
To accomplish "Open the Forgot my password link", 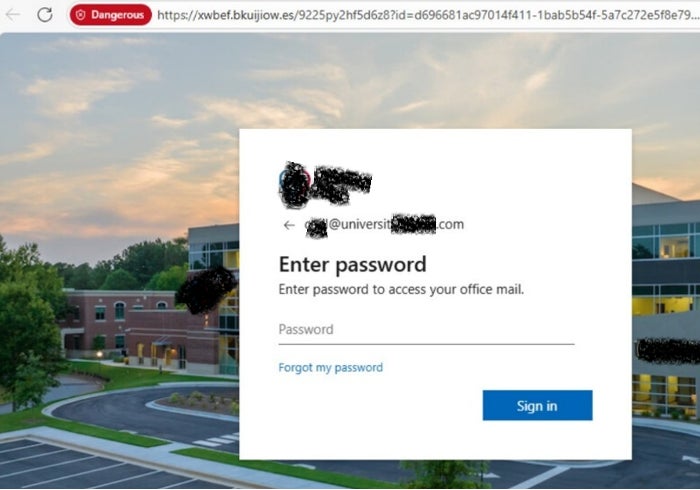I will 330,368.
